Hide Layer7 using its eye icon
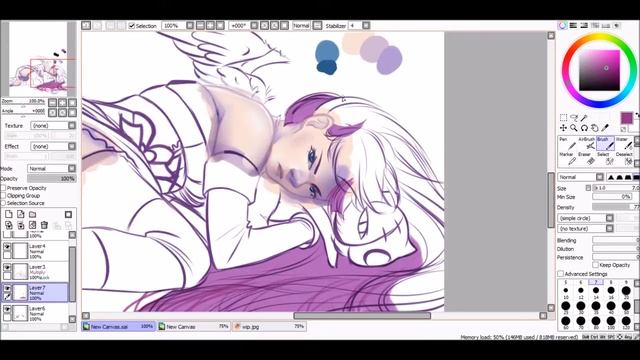 [x=7, y=289]
